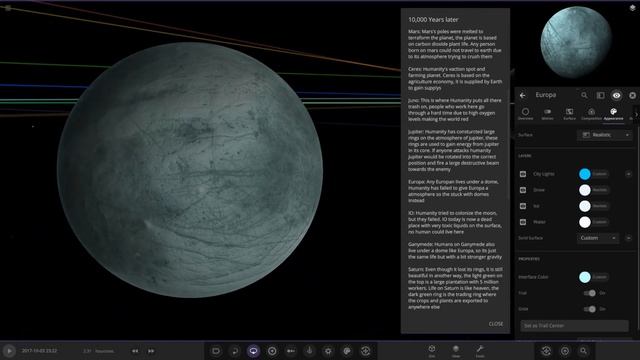Click the Custom label beside City Lights

click(x=600, y=174)
